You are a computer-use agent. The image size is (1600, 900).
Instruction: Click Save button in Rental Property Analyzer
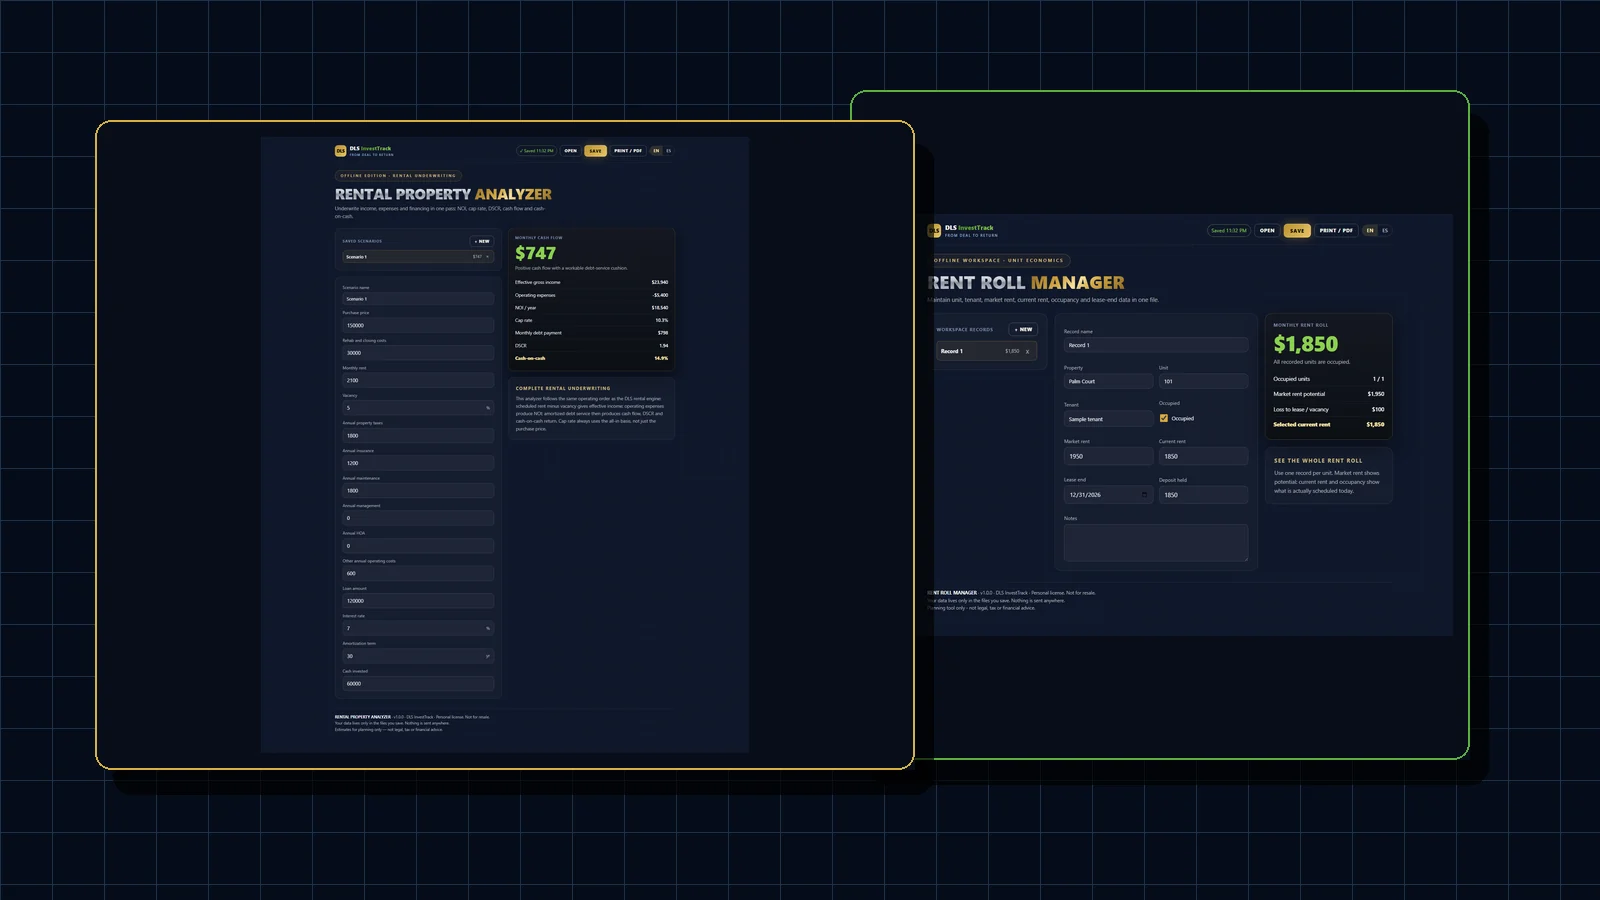tap(595, 151)
